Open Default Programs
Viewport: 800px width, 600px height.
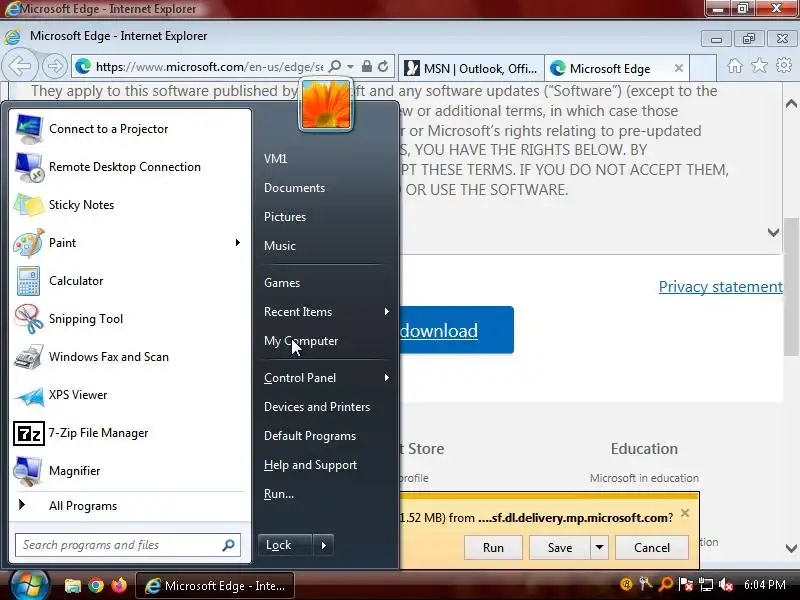[x=310, y=436]
